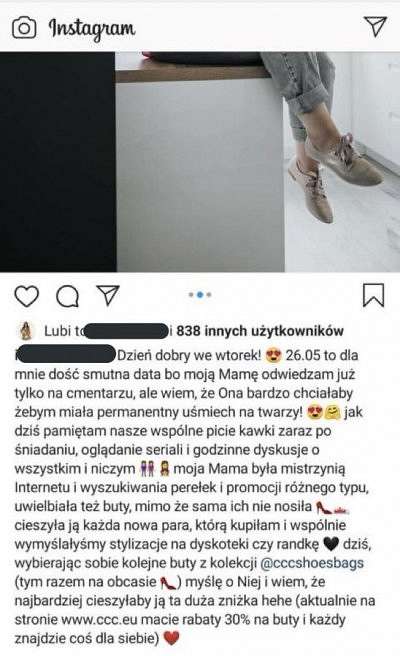Open the camera from the top bar
This screenshot has height=656, width=400.
24,28
